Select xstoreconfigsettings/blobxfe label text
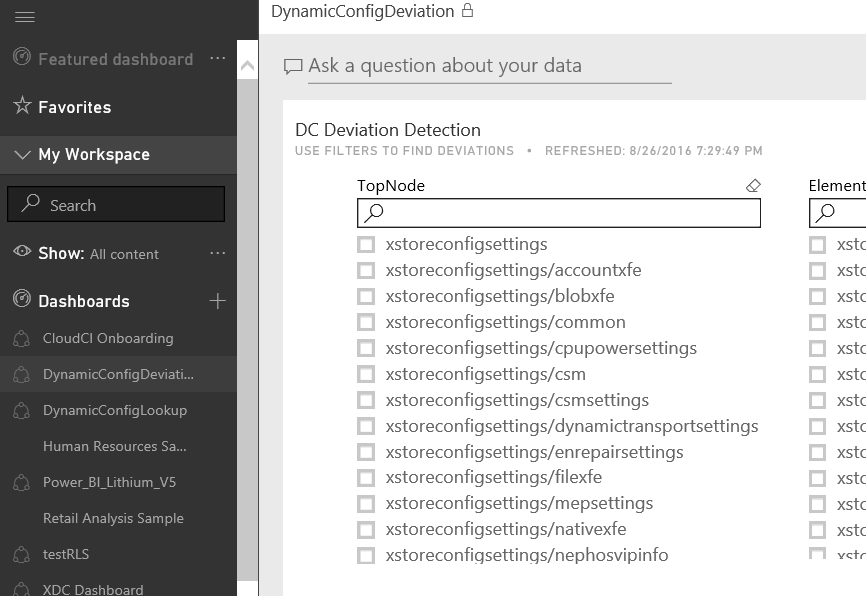 pyautogui.click(x=500, y=296)
